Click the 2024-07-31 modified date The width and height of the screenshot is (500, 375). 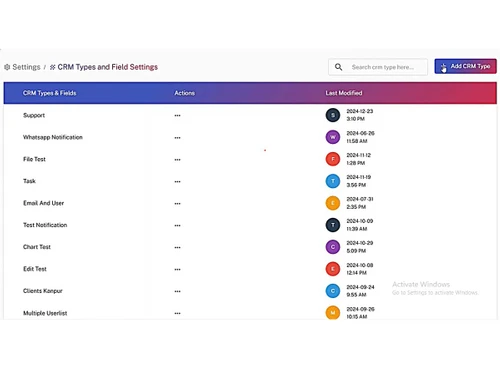click(x=360, y=199)
